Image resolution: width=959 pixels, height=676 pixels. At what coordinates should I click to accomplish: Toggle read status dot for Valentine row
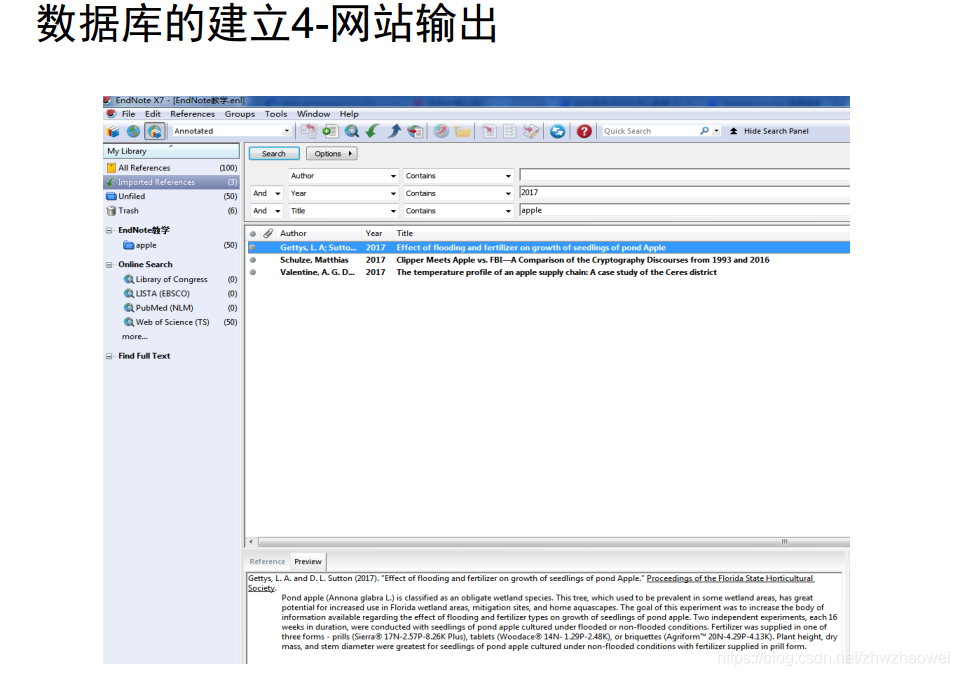click(x=253, y=272)
